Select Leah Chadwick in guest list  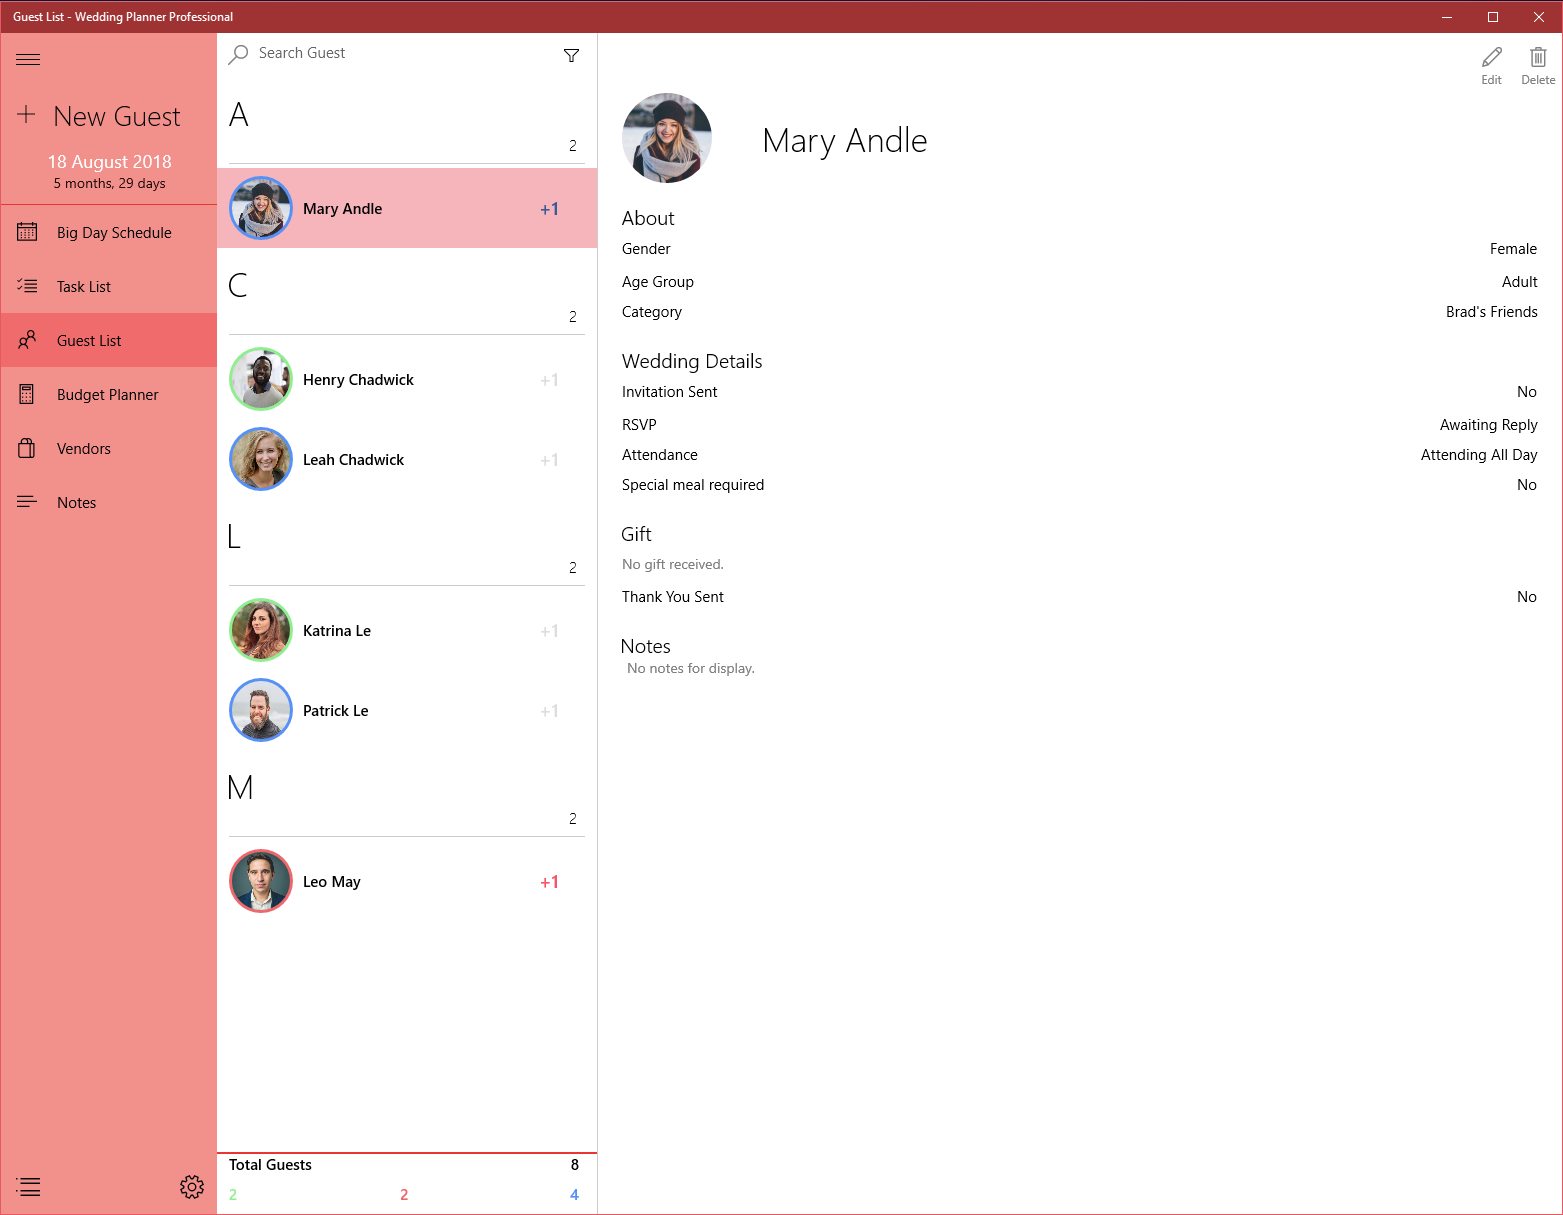point(407,460)
